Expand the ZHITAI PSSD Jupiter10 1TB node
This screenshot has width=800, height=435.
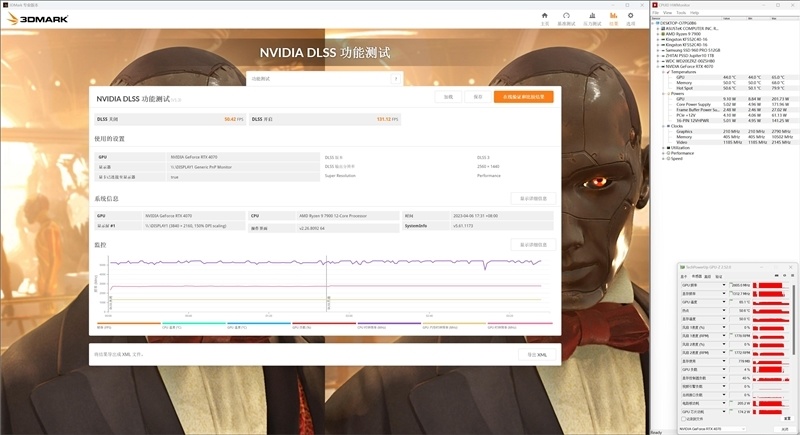658,56
